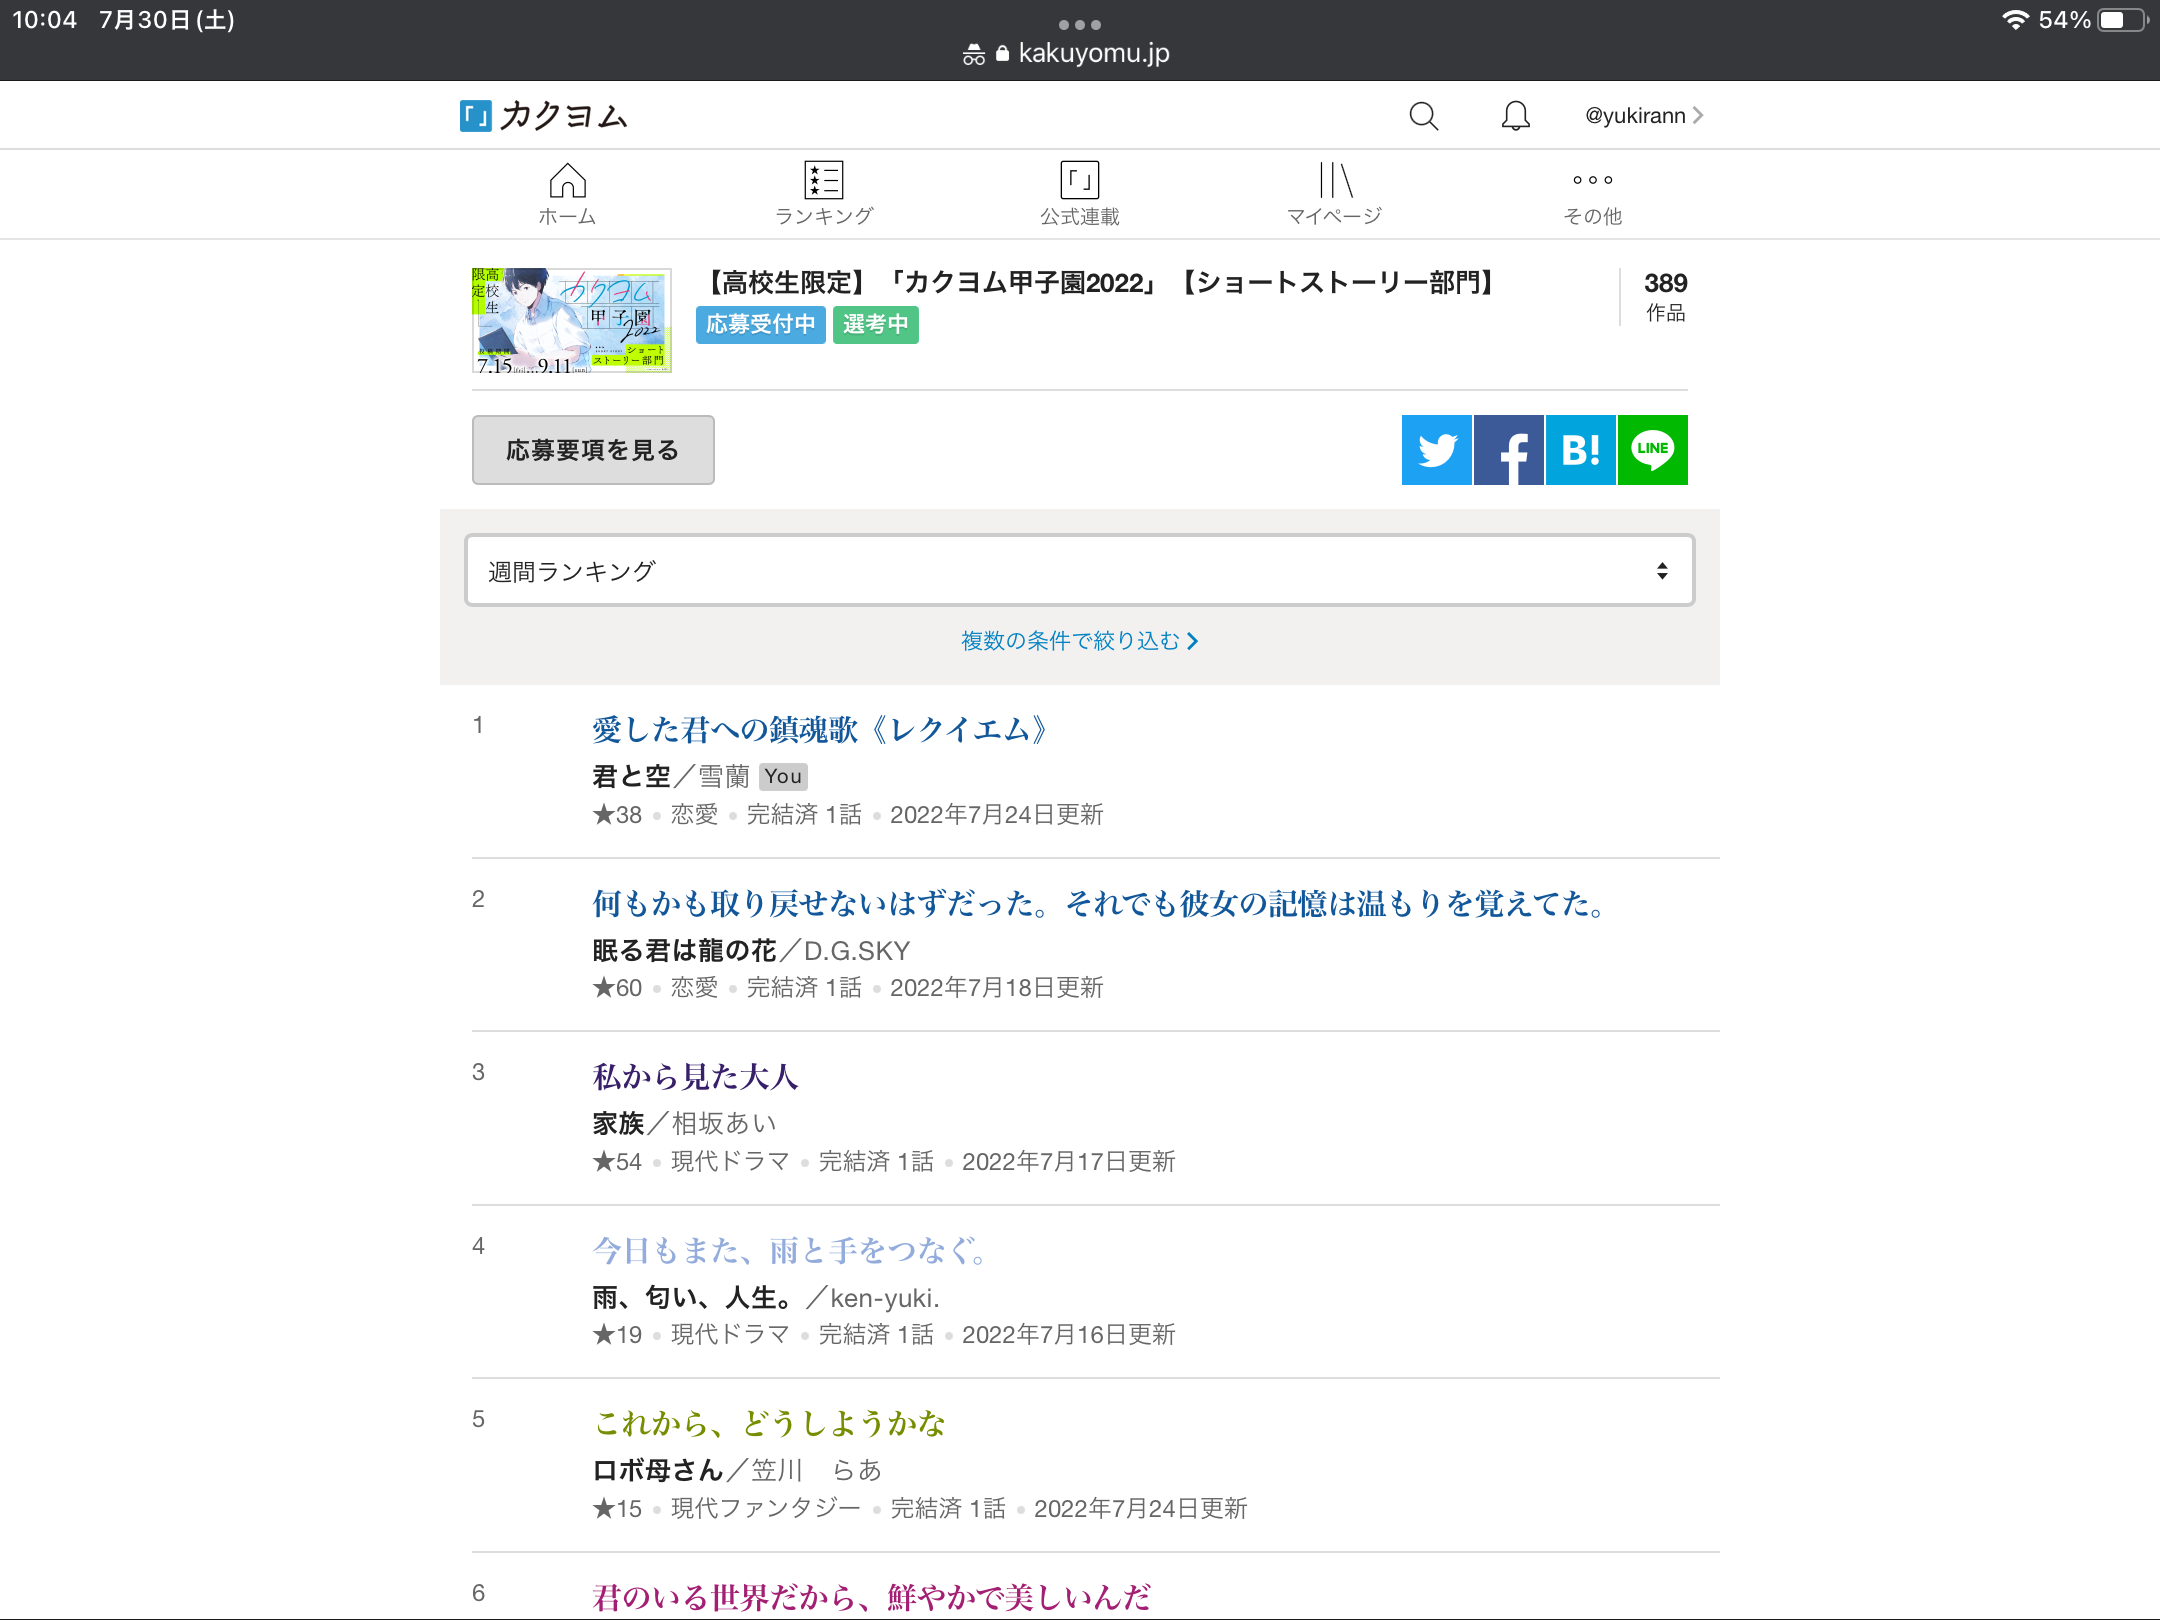Open ランキング tab
Viewport: 2160px width, 1620px height.
(824, 194)
